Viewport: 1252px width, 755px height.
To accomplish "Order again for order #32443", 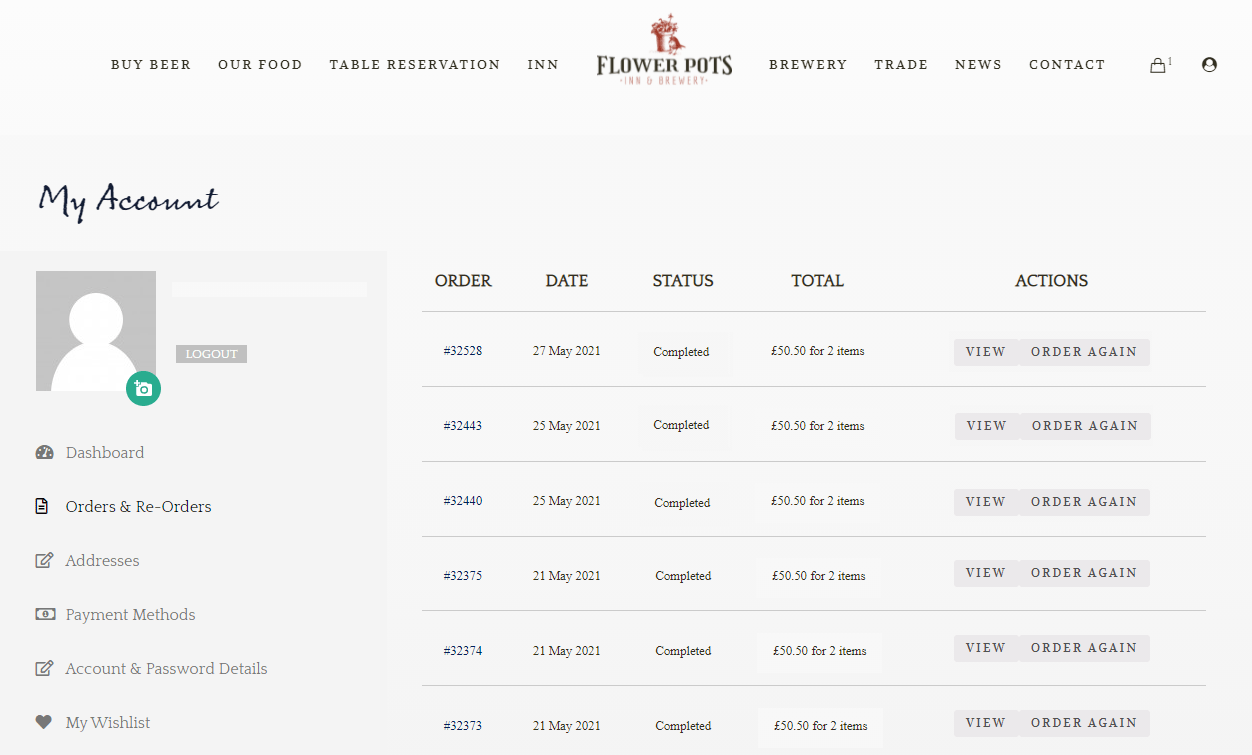I will click(x=1085, y=426).
